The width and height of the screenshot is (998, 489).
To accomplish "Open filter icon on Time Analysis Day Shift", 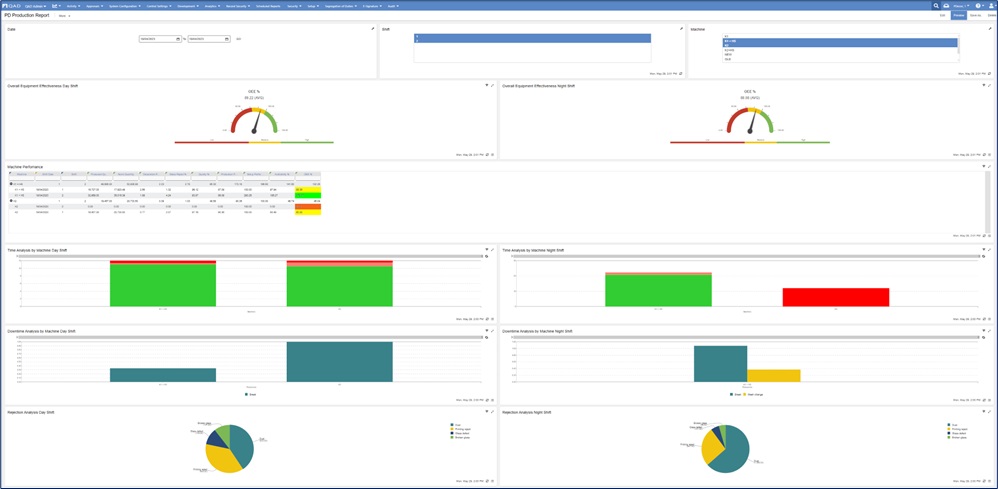I will point(486,250).
